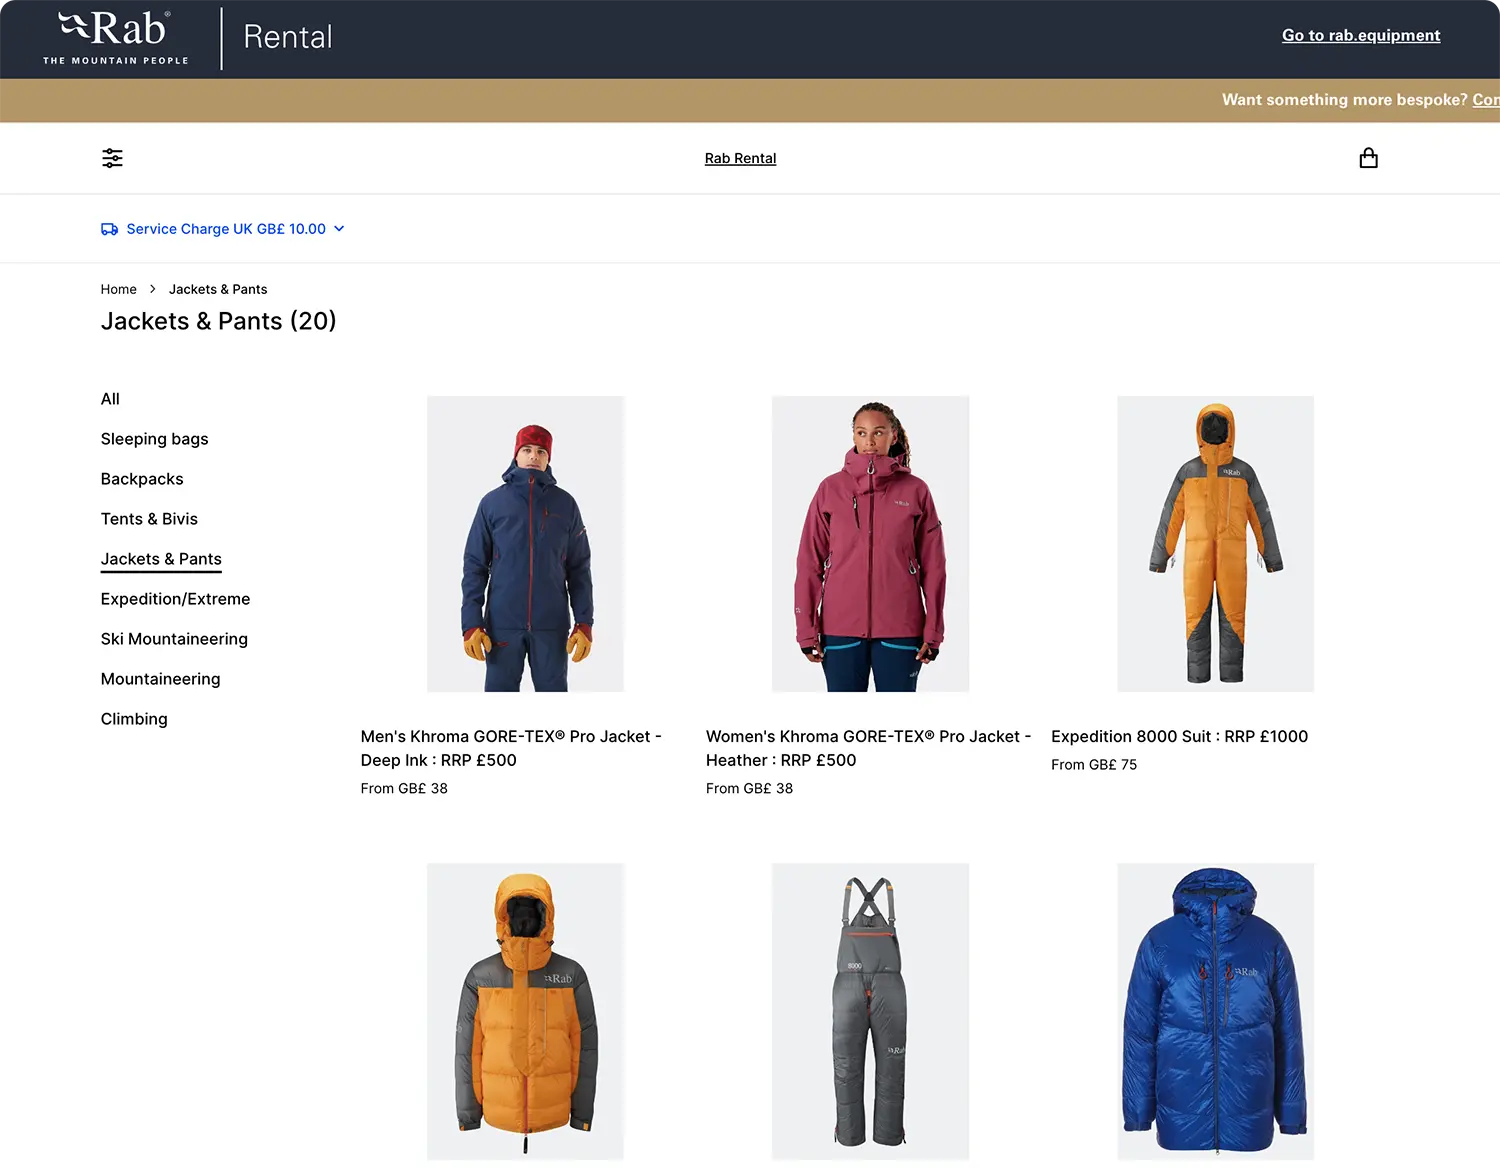1500x1174 pixels.
Task: Open the shopping bag cart
Action: 1368,158
